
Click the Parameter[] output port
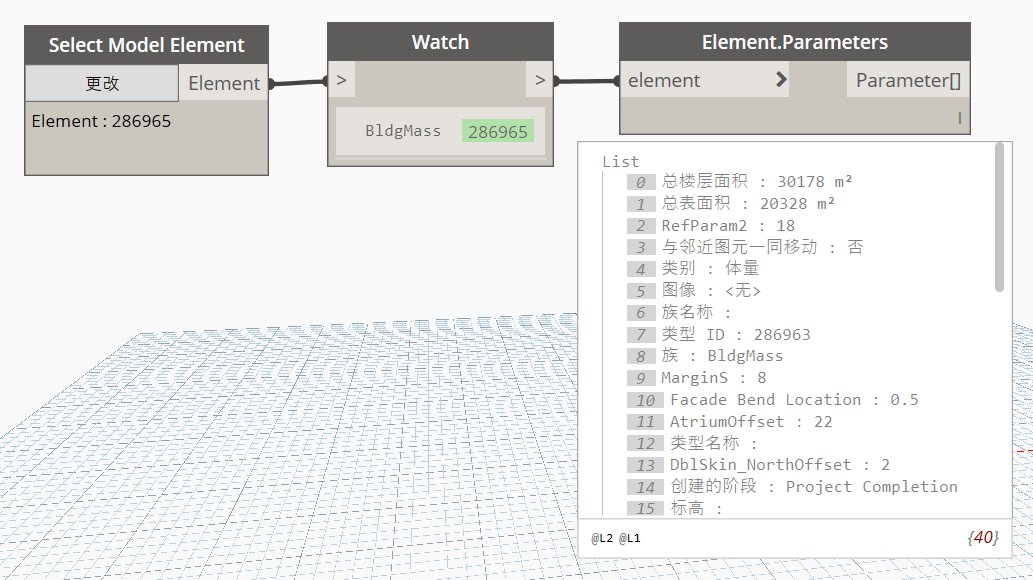coord(908,80)
